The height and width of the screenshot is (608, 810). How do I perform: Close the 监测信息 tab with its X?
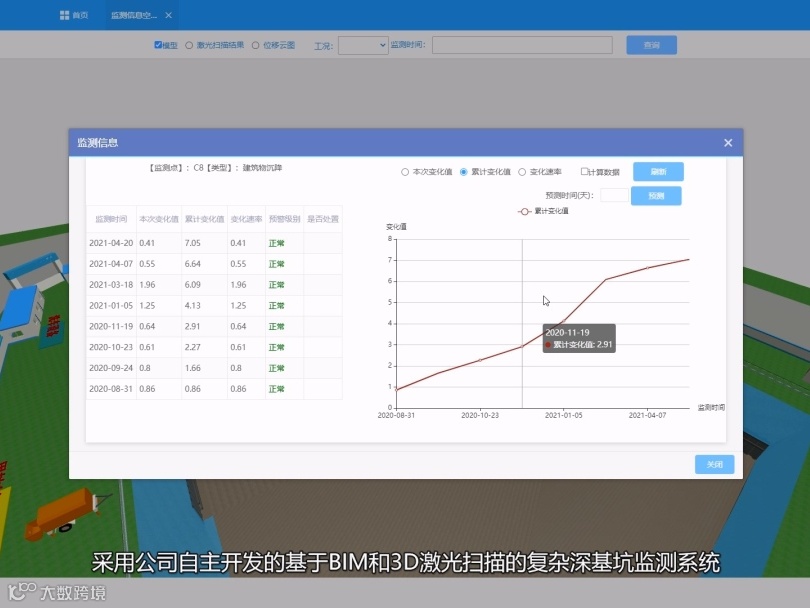pos(168,15)
